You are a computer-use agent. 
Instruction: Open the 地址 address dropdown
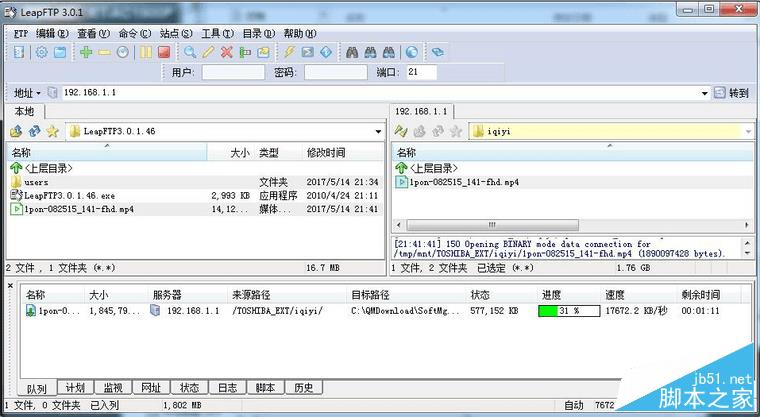(27, 93)
